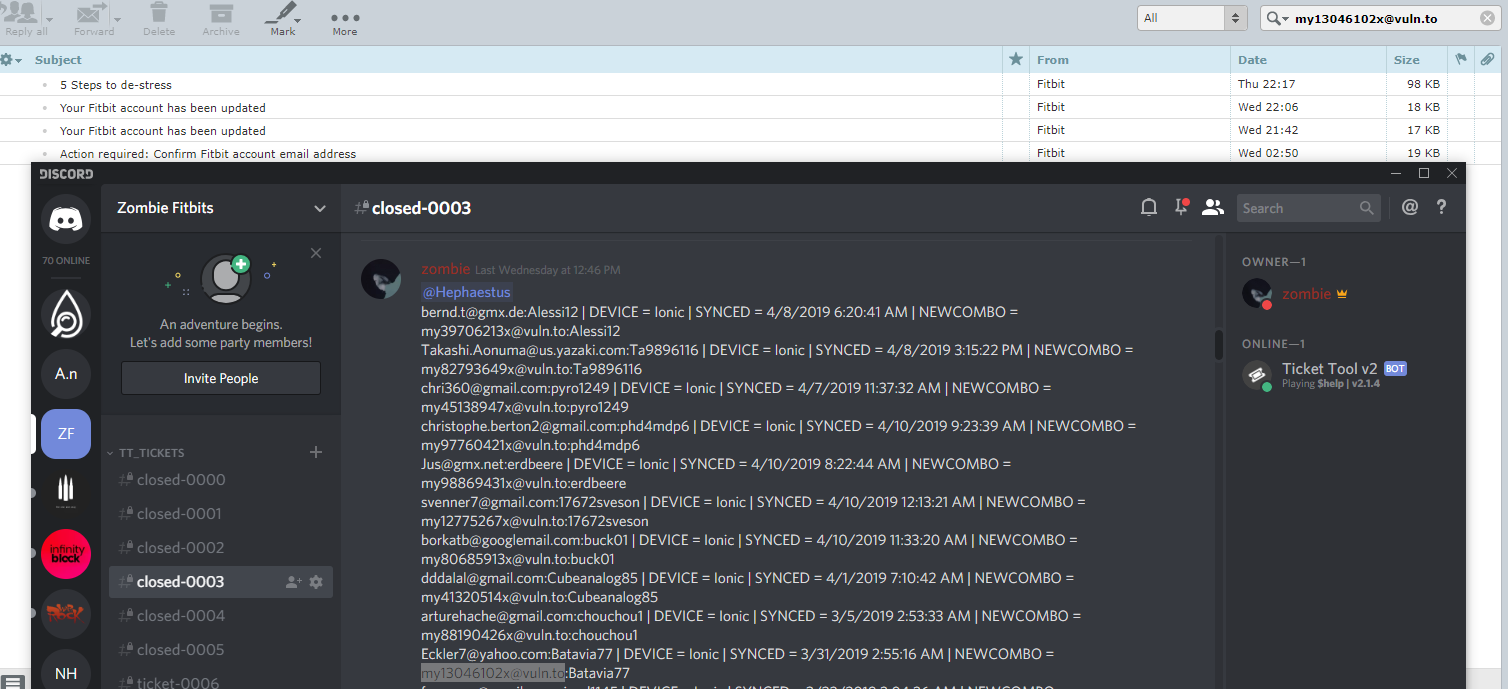Toggle Discord notification bell for channel
The height and width of the screenshot is (689, 1508).
tap(1149, 207)
